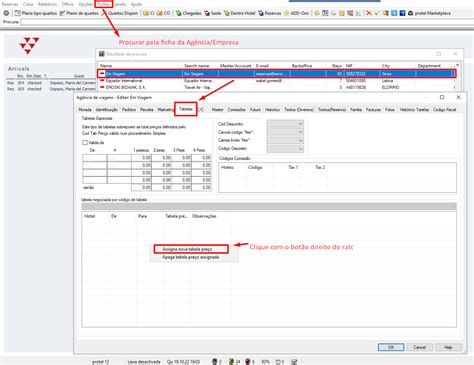Open the Código Depósito dropdown
This screenshot has height=365, width=474.
[x=285, y=149]
